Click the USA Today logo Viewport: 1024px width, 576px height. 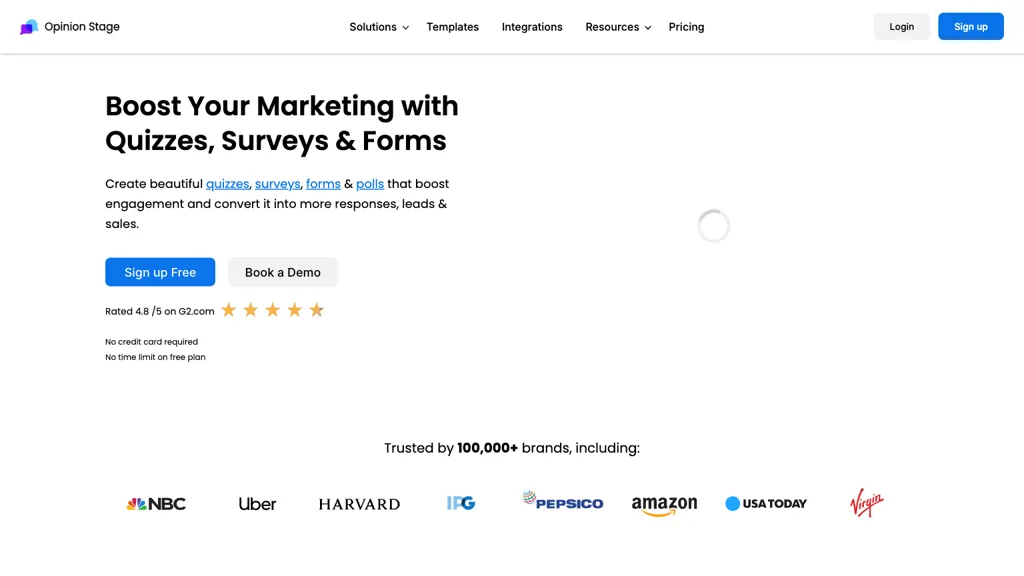coord(766,504)
